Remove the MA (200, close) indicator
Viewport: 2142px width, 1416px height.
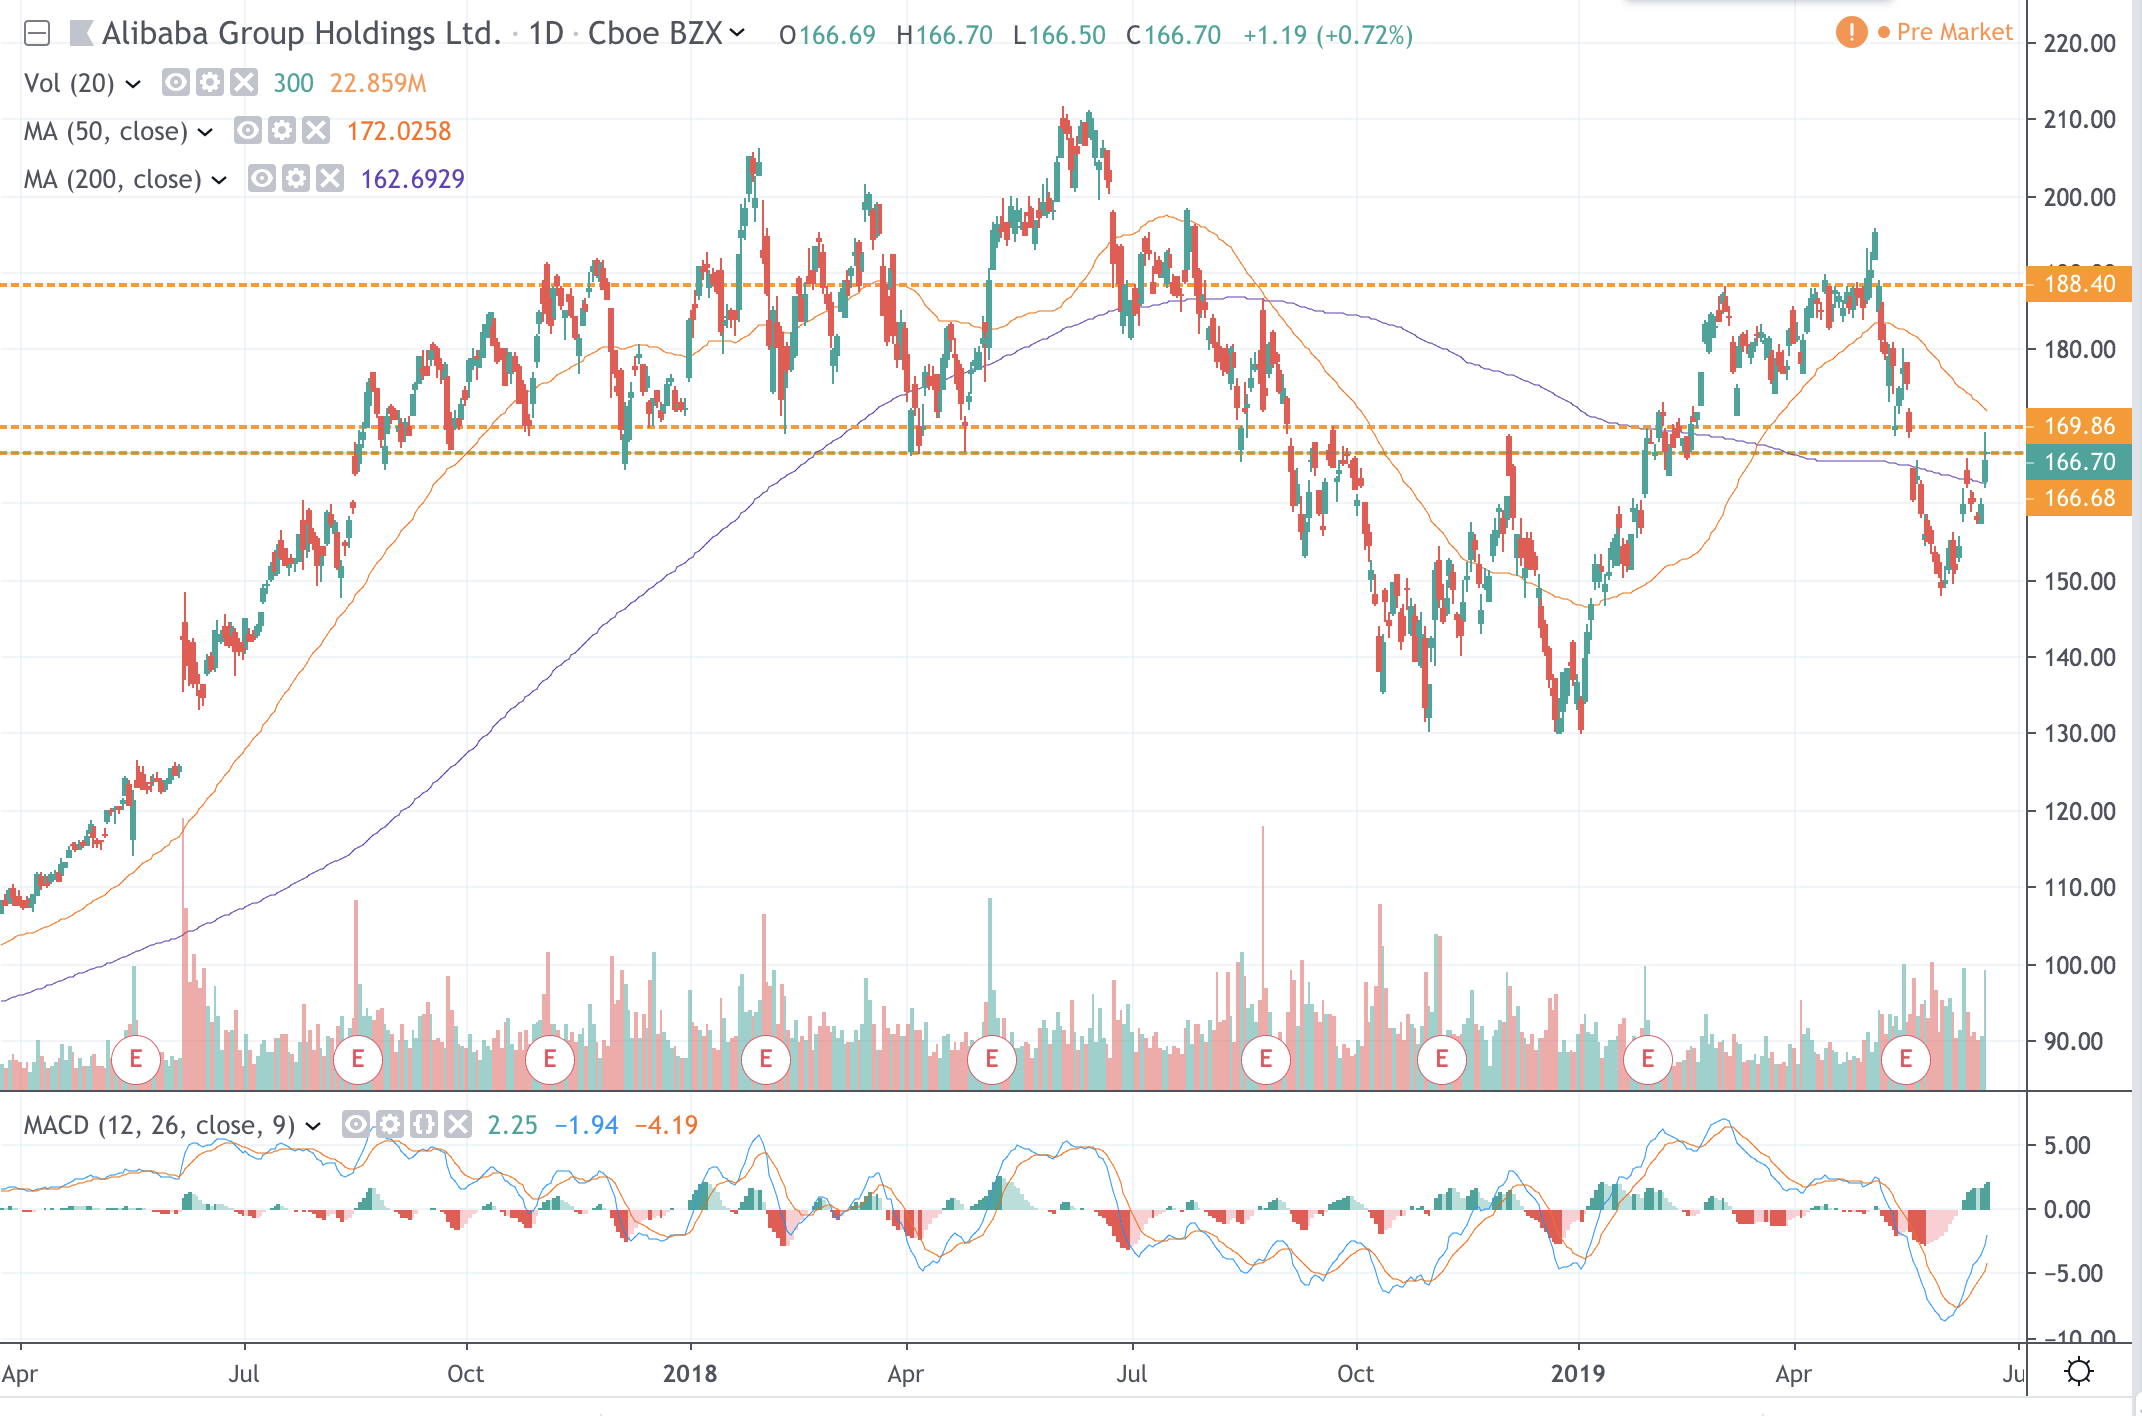[x=330, y=178]
